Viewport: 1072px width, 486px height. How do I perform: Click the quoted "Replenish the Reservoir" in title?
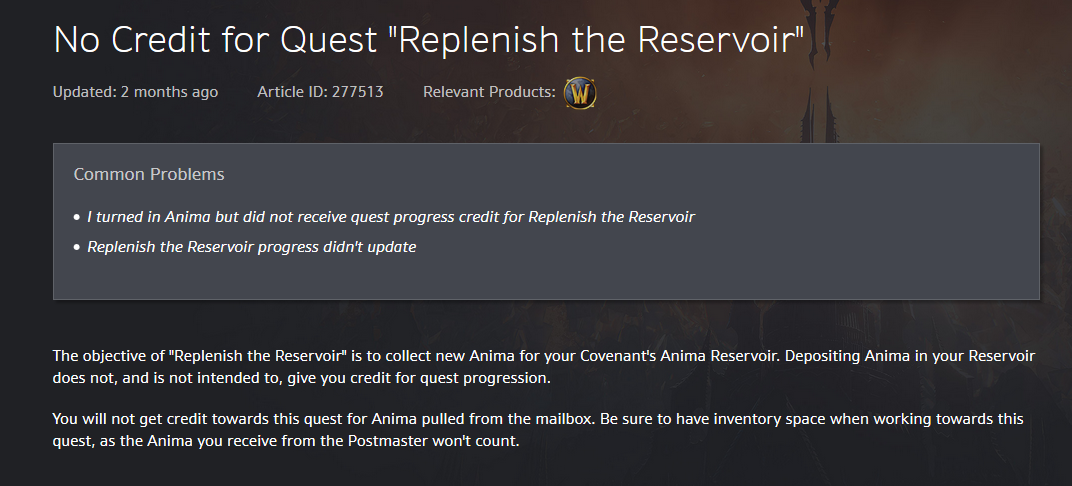click(600, 40)
